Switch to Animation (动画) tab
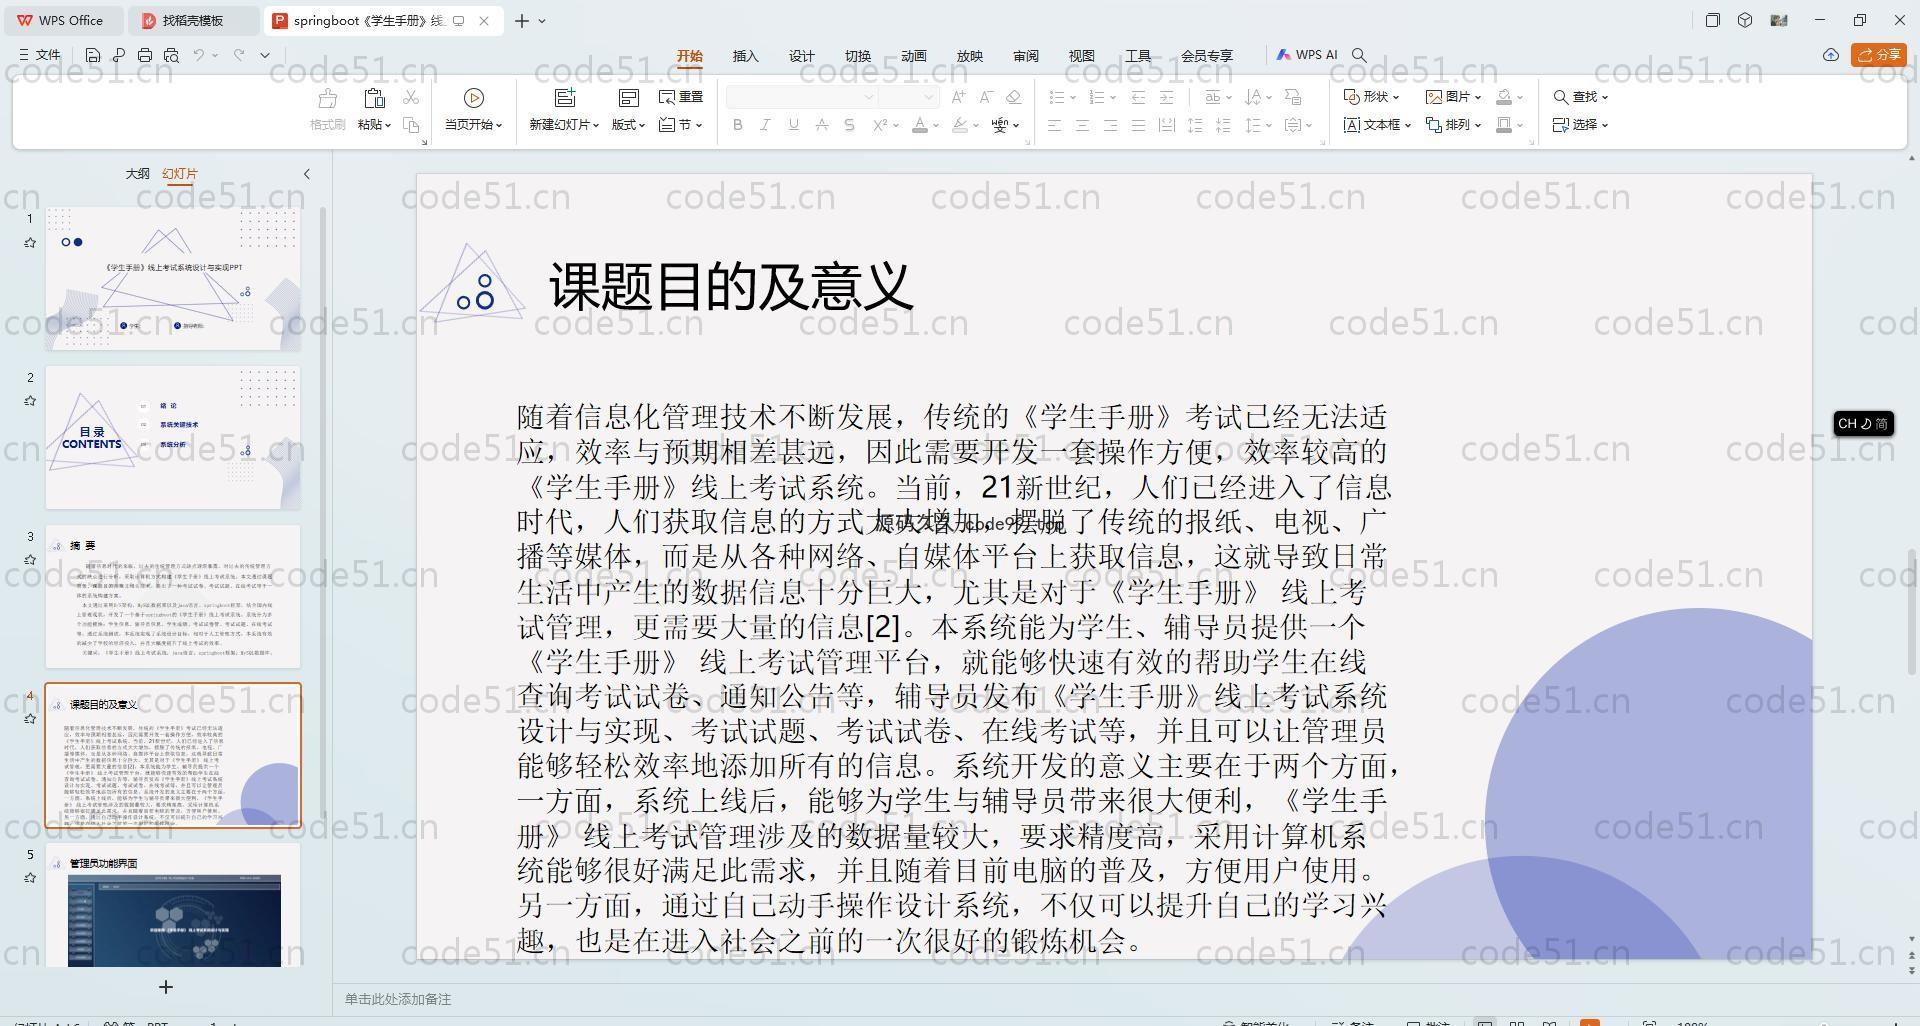 914,56
